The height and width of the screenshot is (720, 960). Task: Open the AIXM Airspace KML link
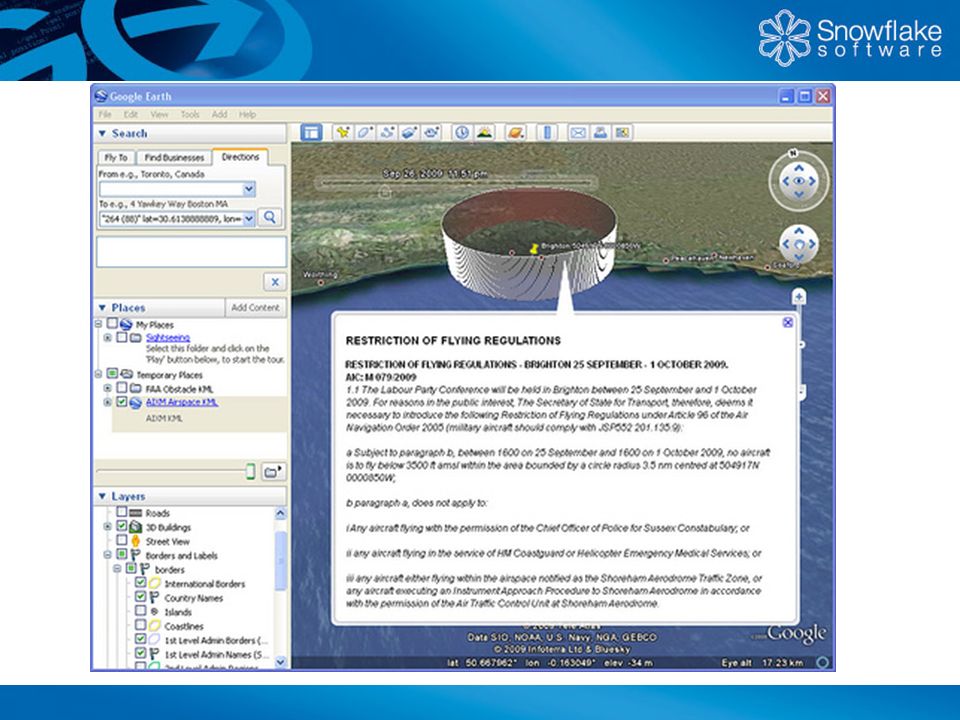point(181,402)
